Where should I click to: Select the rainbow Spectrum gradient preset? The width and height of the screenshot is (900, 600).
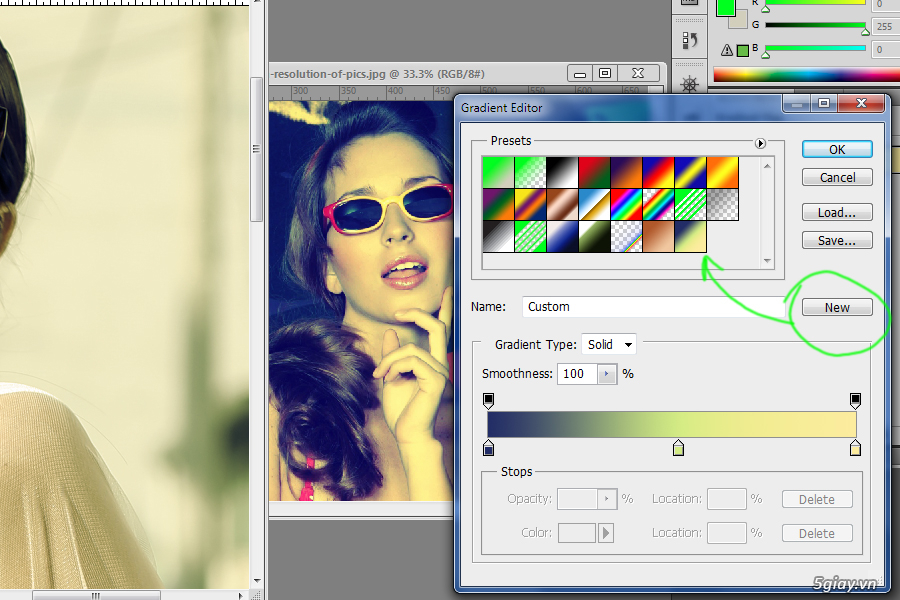click(x=626, y=205)
